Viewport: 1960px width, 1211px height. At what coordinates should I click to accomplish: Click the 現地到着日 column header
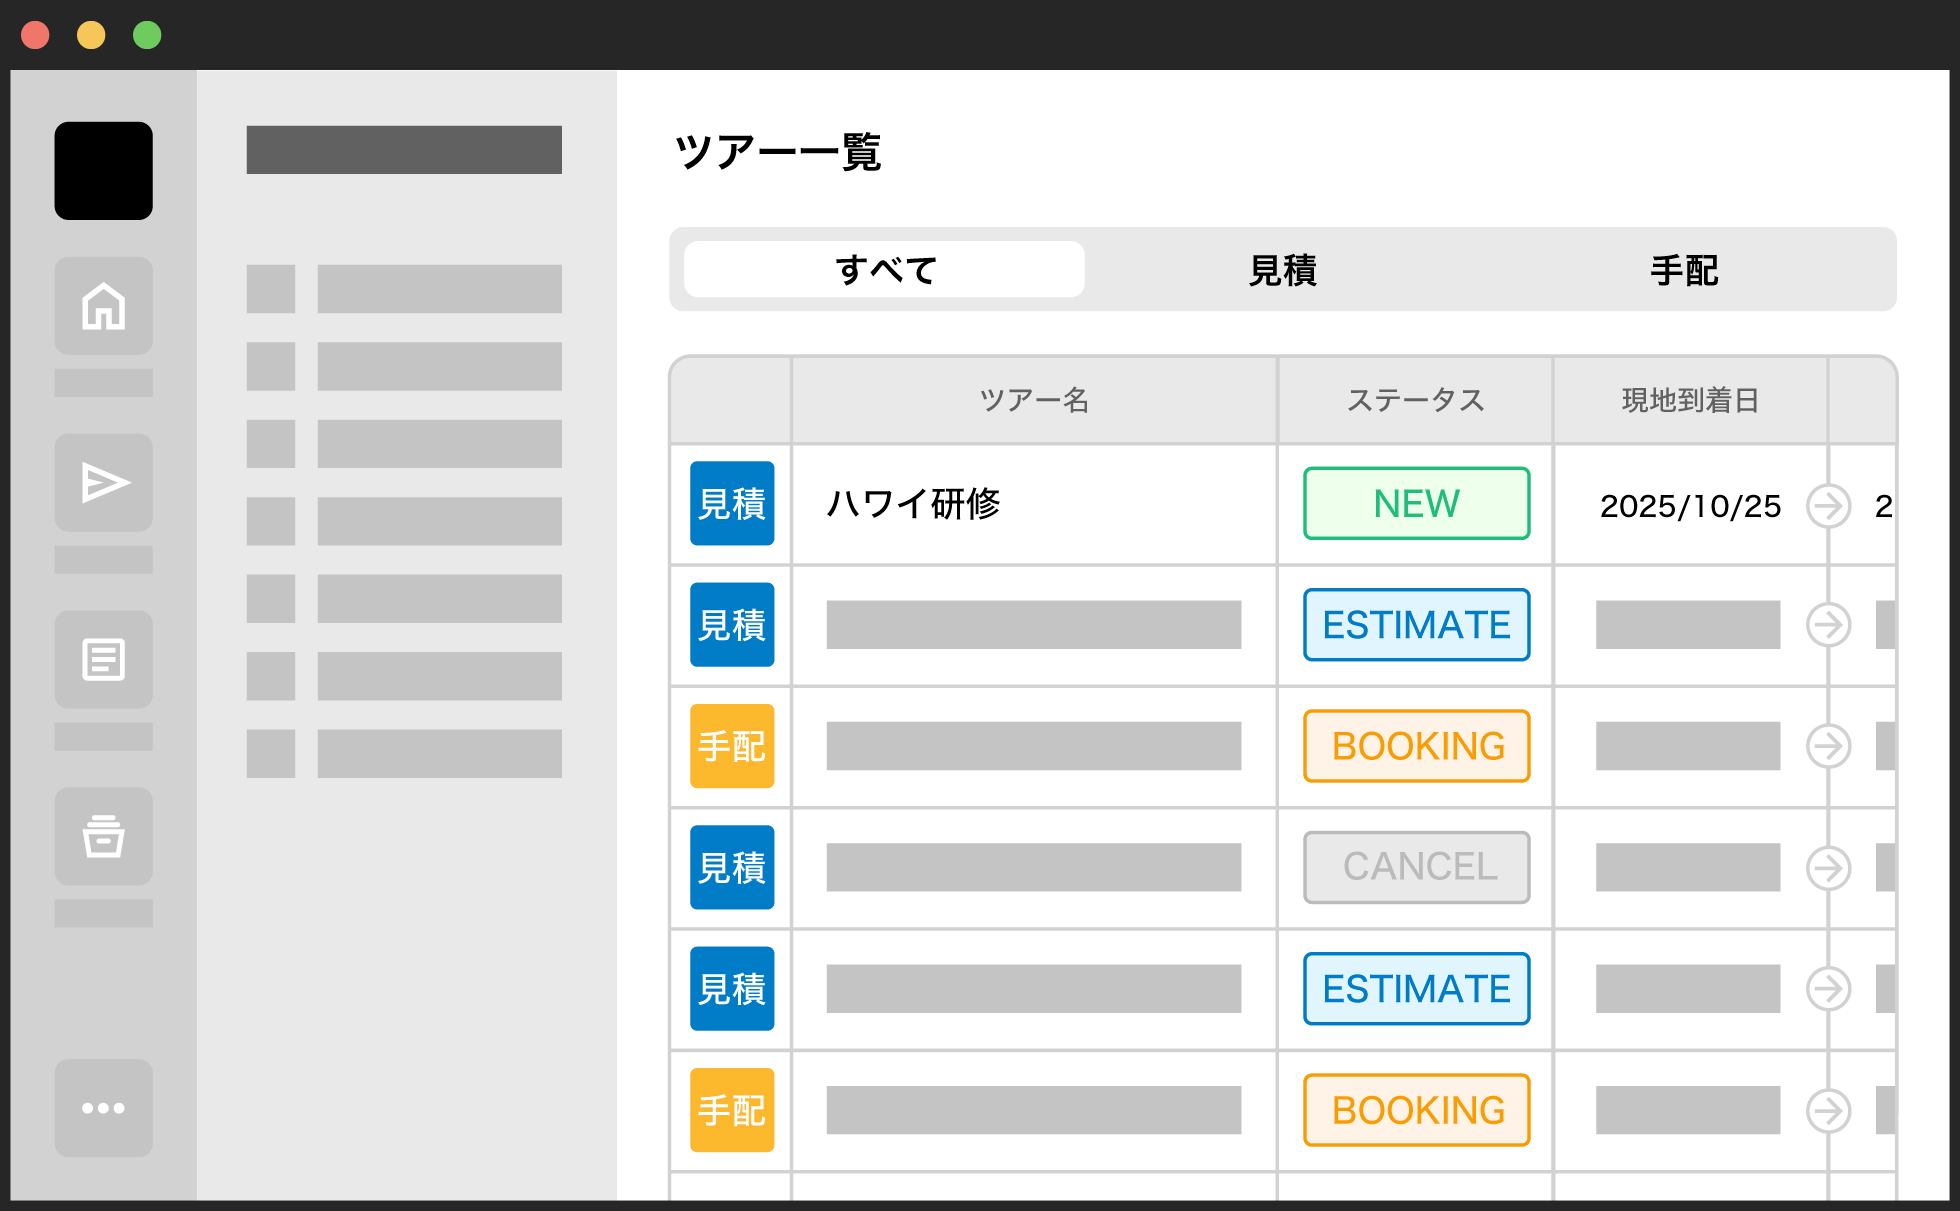pyautogui.click(x=1690, y=400)
